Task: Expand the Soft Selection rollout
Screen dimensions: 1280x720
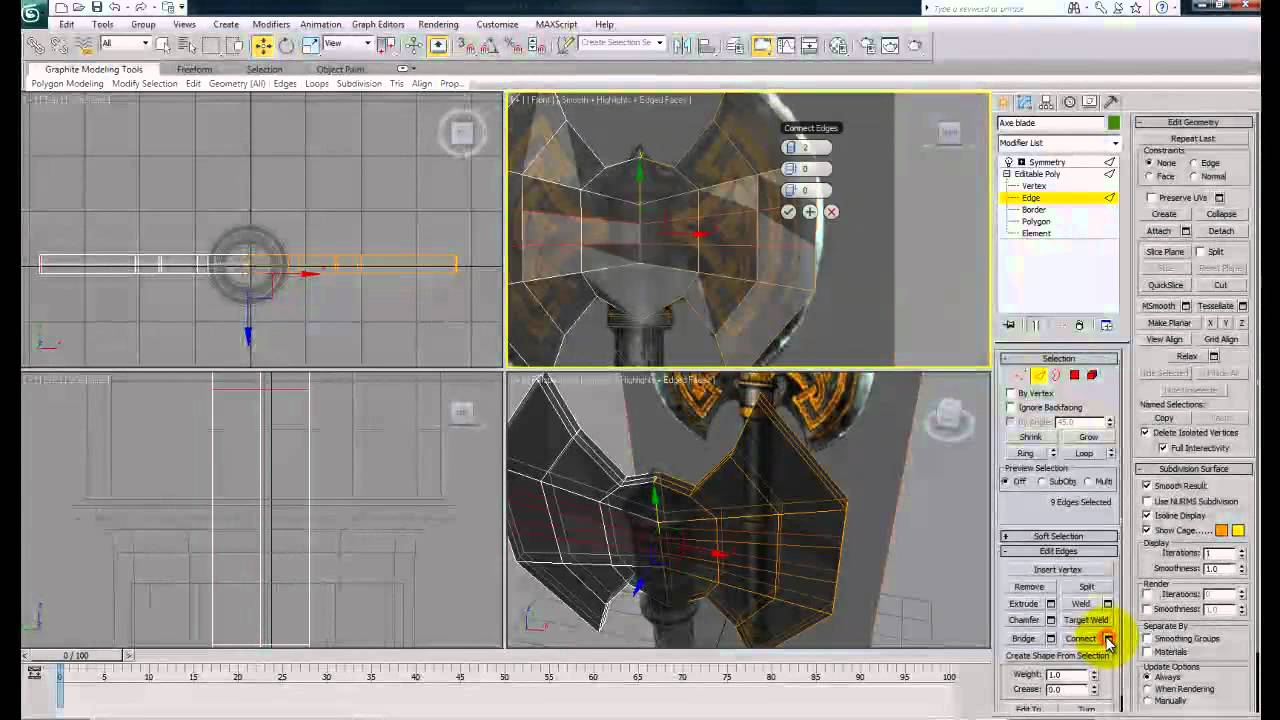Action: [x=1058, y=536]
